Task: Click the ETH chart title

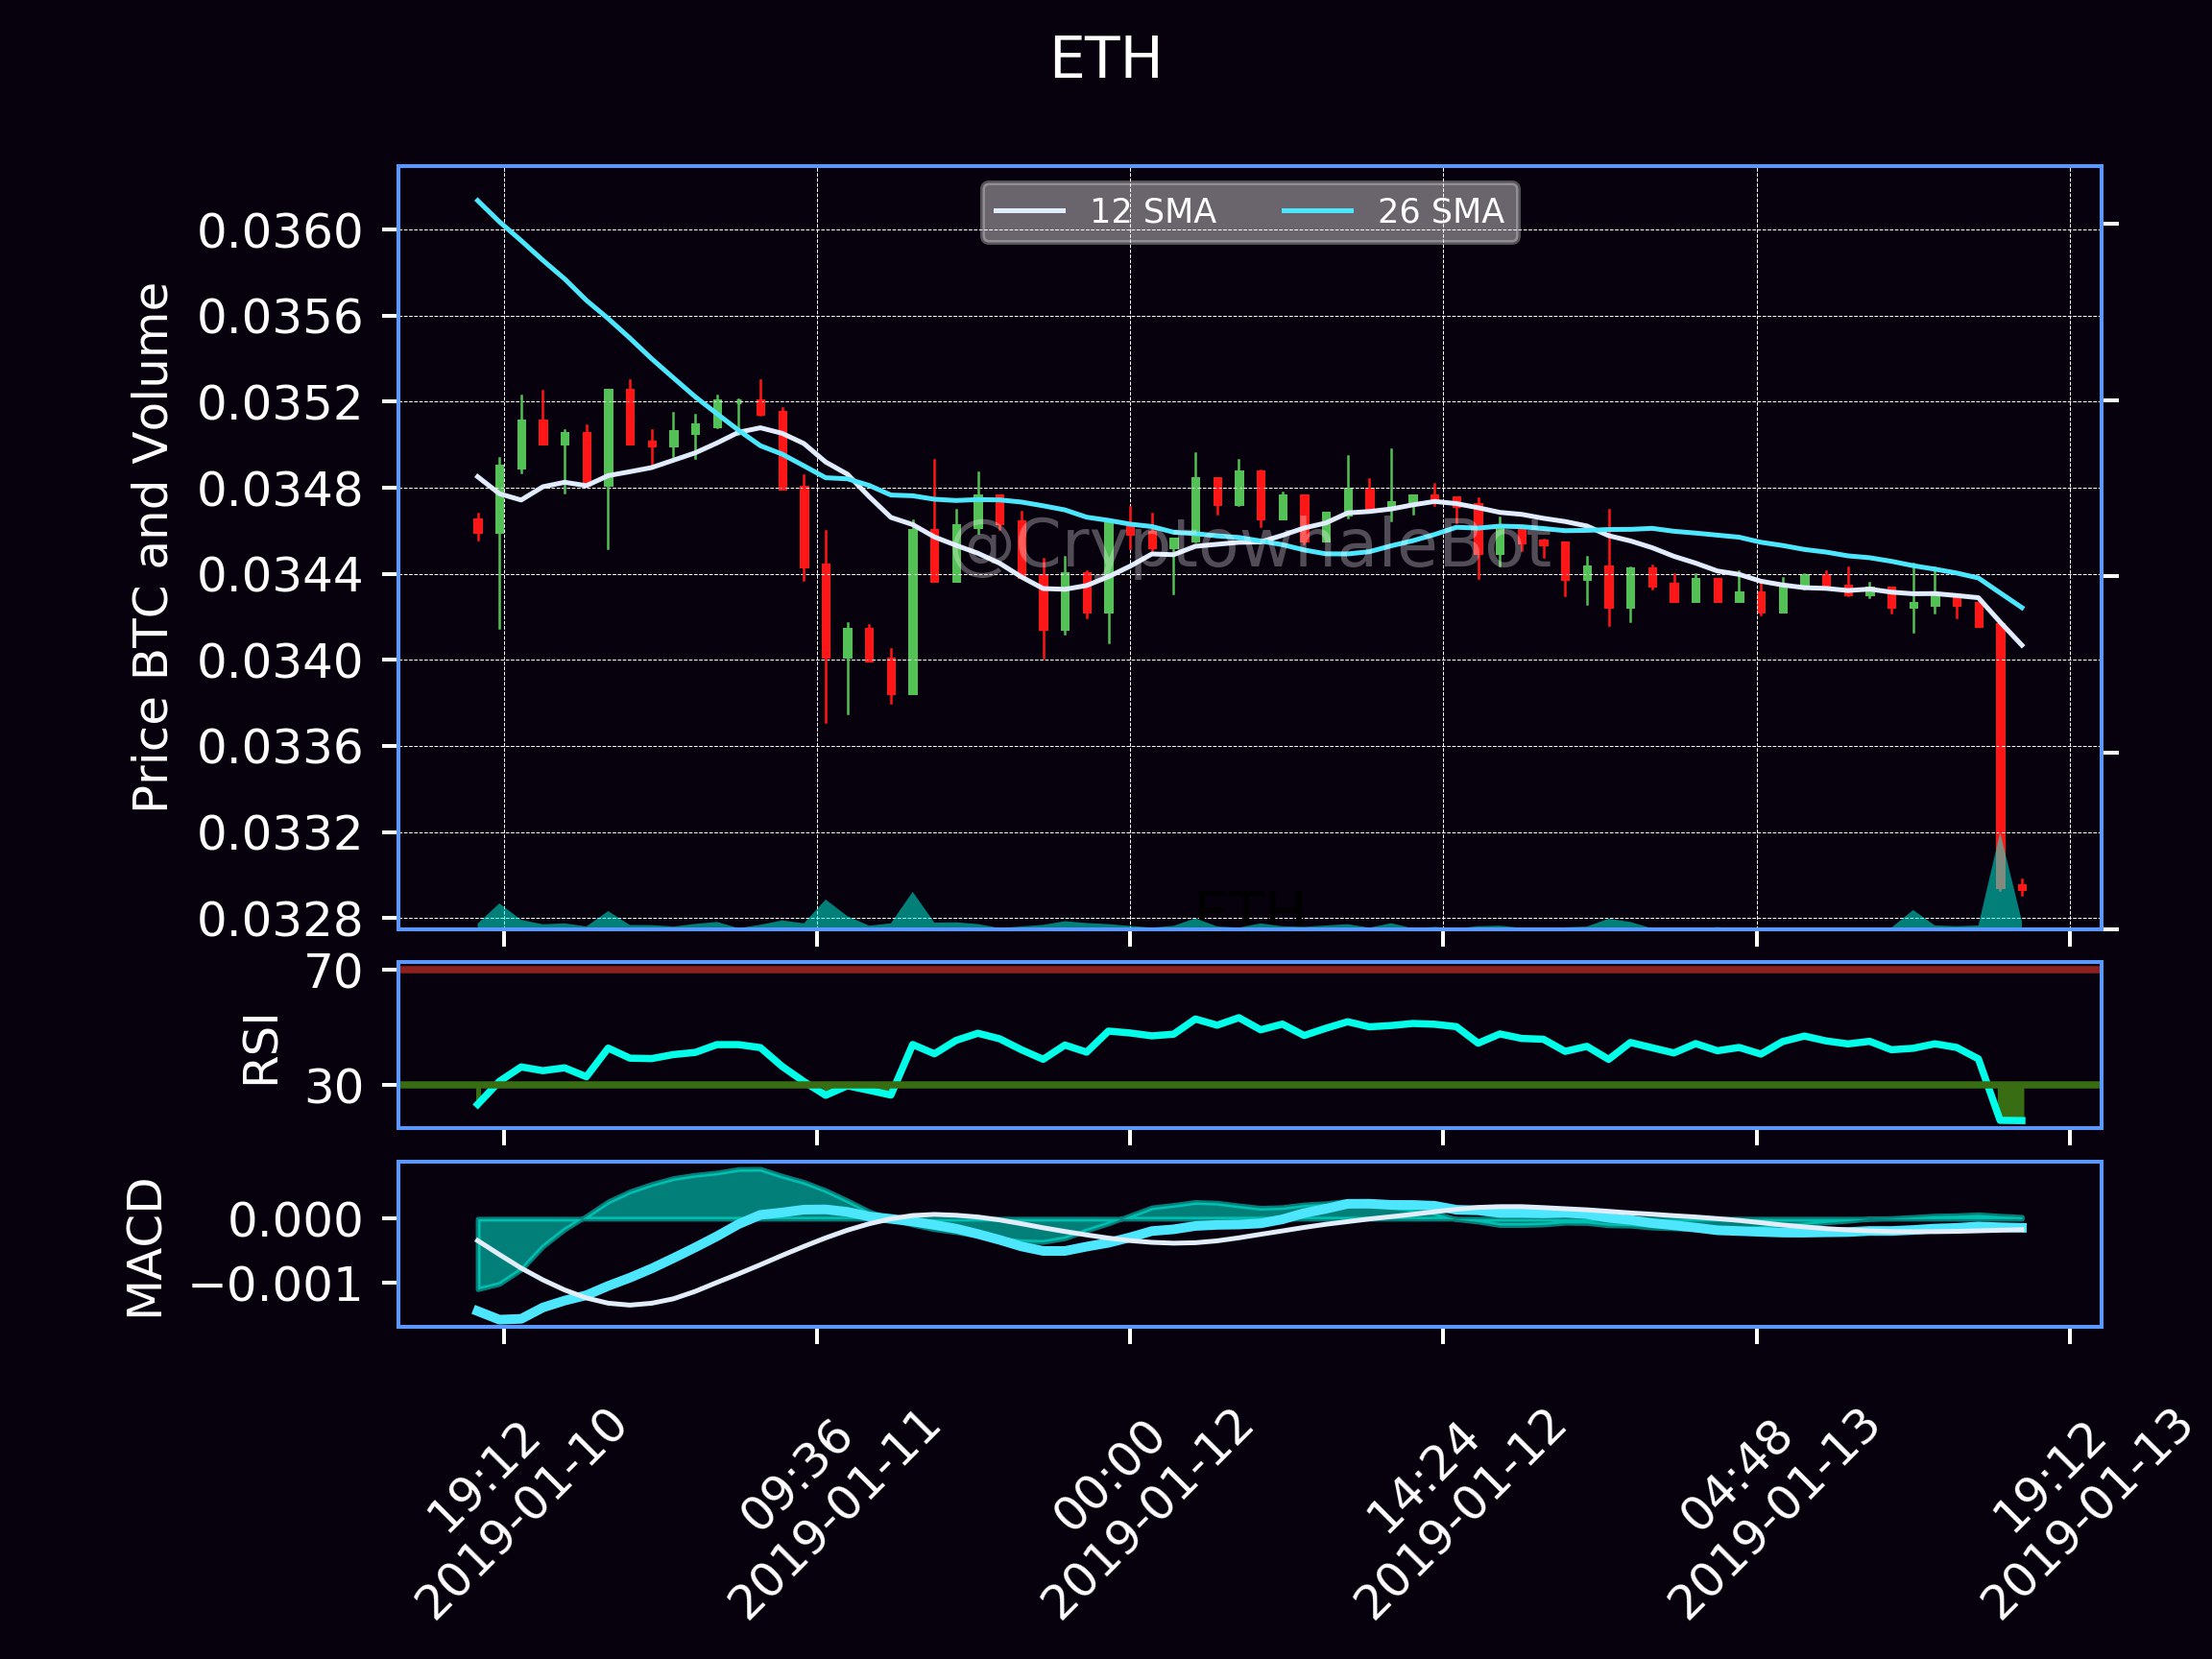Action: coord(1106,59)
